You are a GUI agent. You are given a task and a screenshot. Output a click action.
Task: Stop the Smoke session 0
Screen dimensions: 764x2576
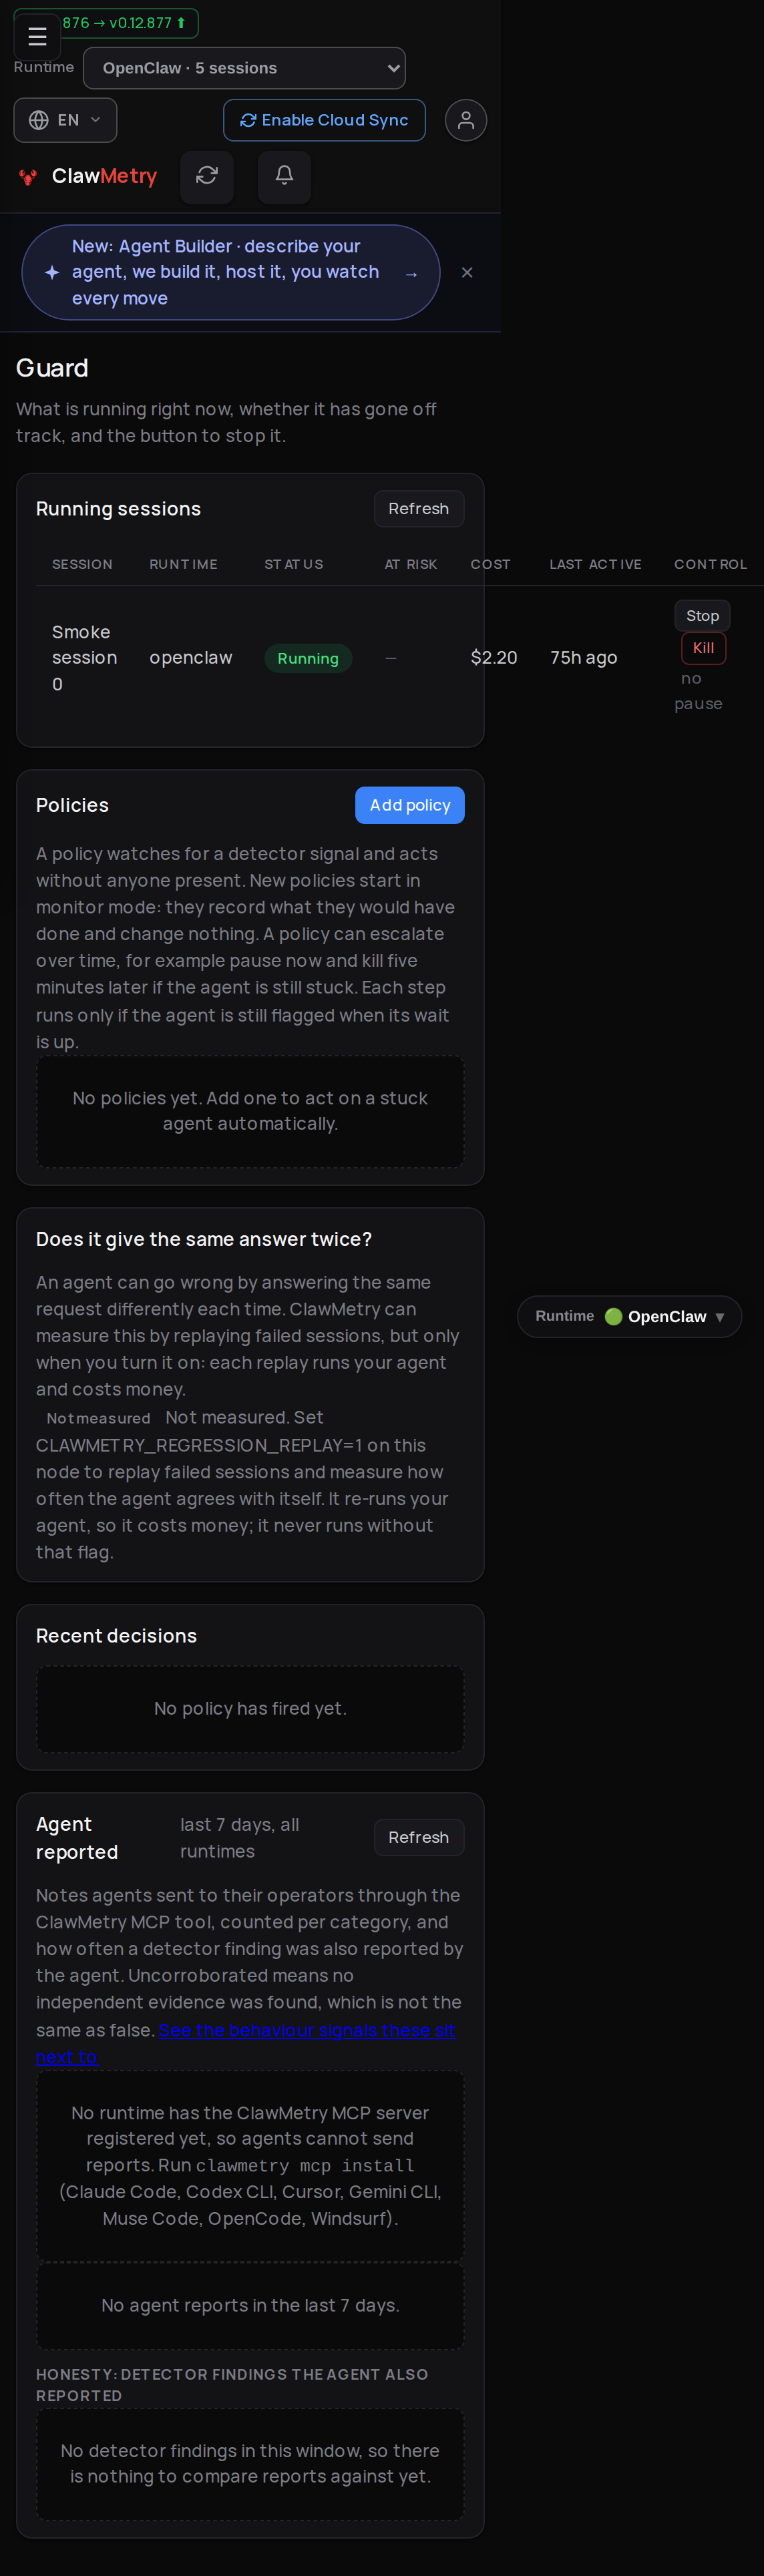point(702,616)
